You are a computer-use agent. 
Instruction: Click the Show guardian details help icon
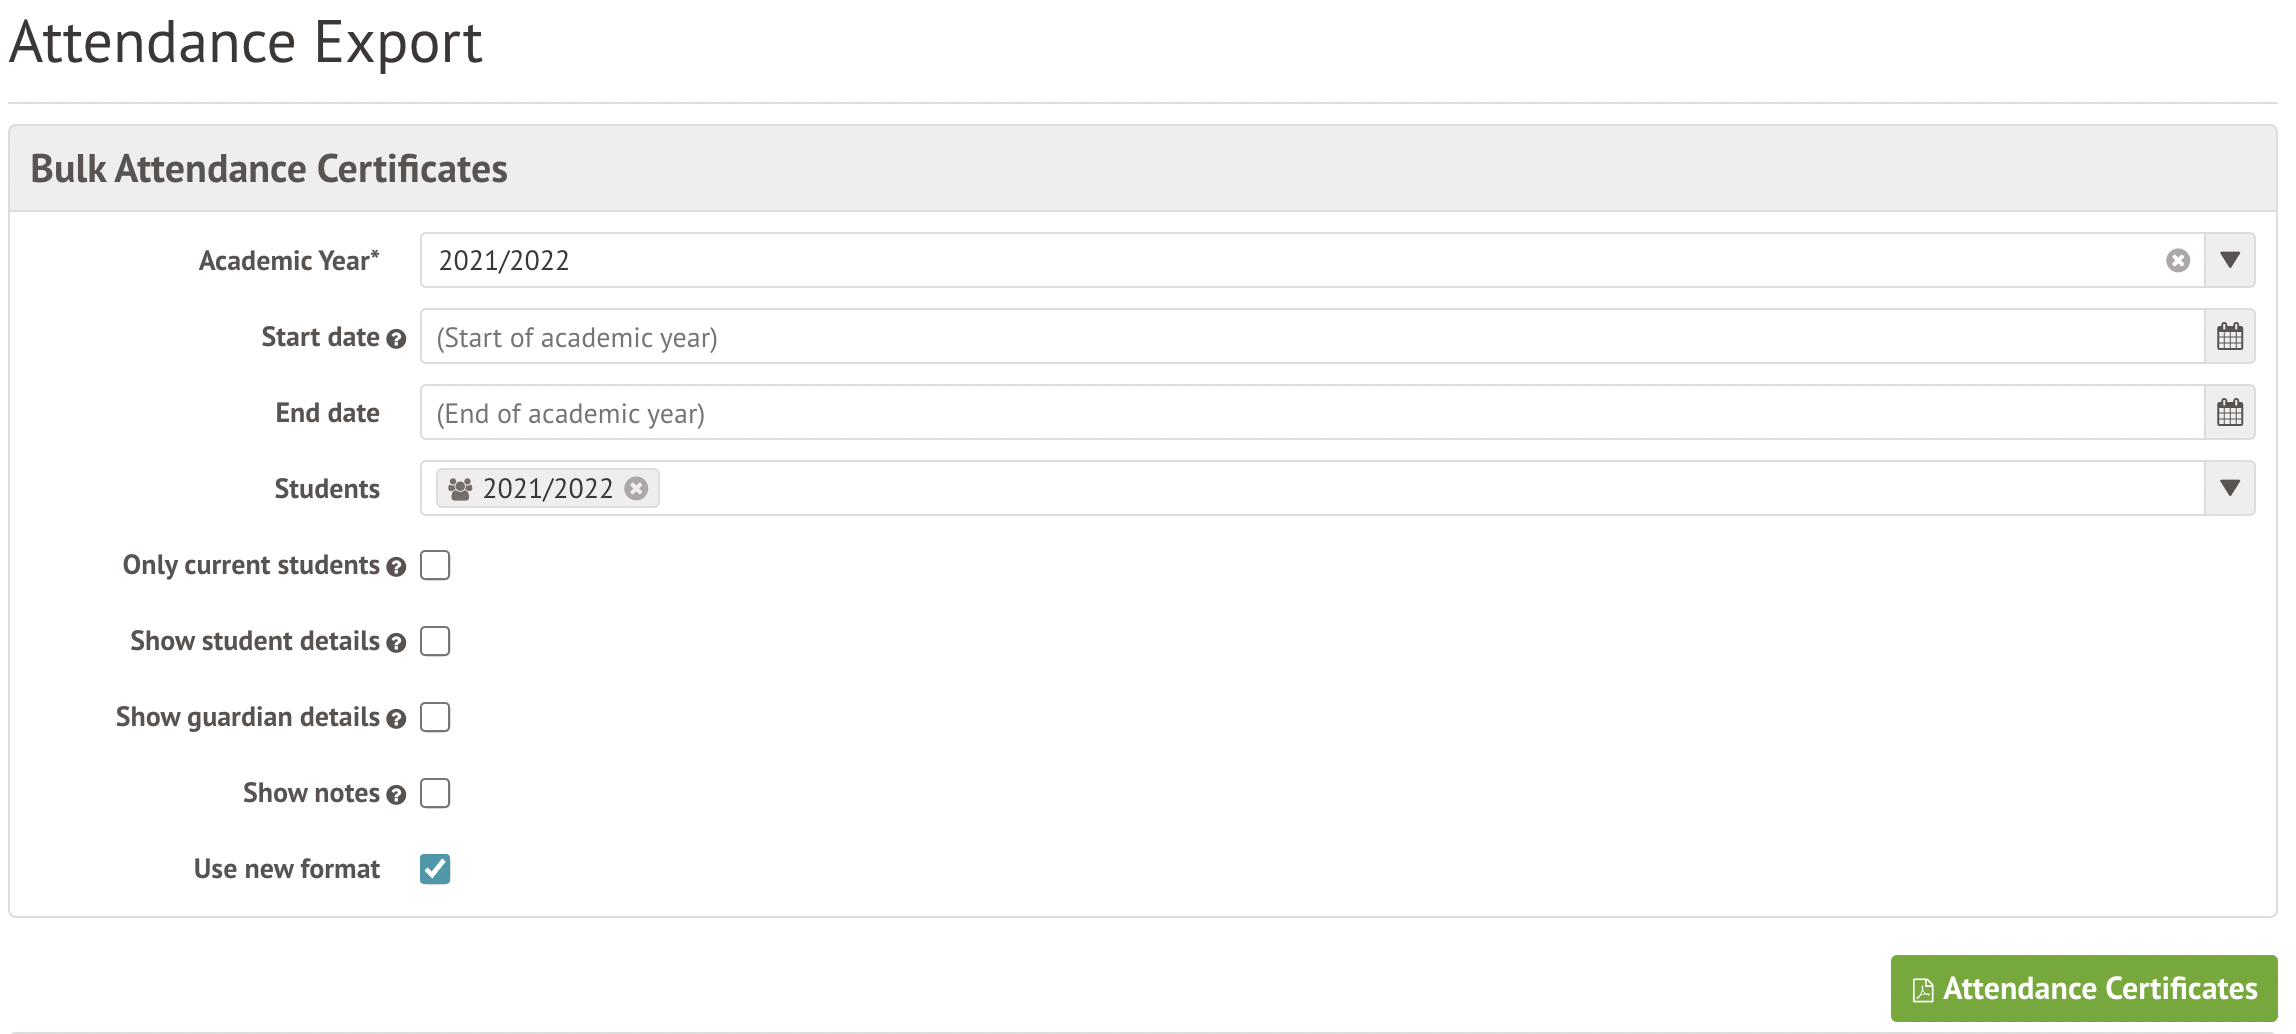click(396, 719)
